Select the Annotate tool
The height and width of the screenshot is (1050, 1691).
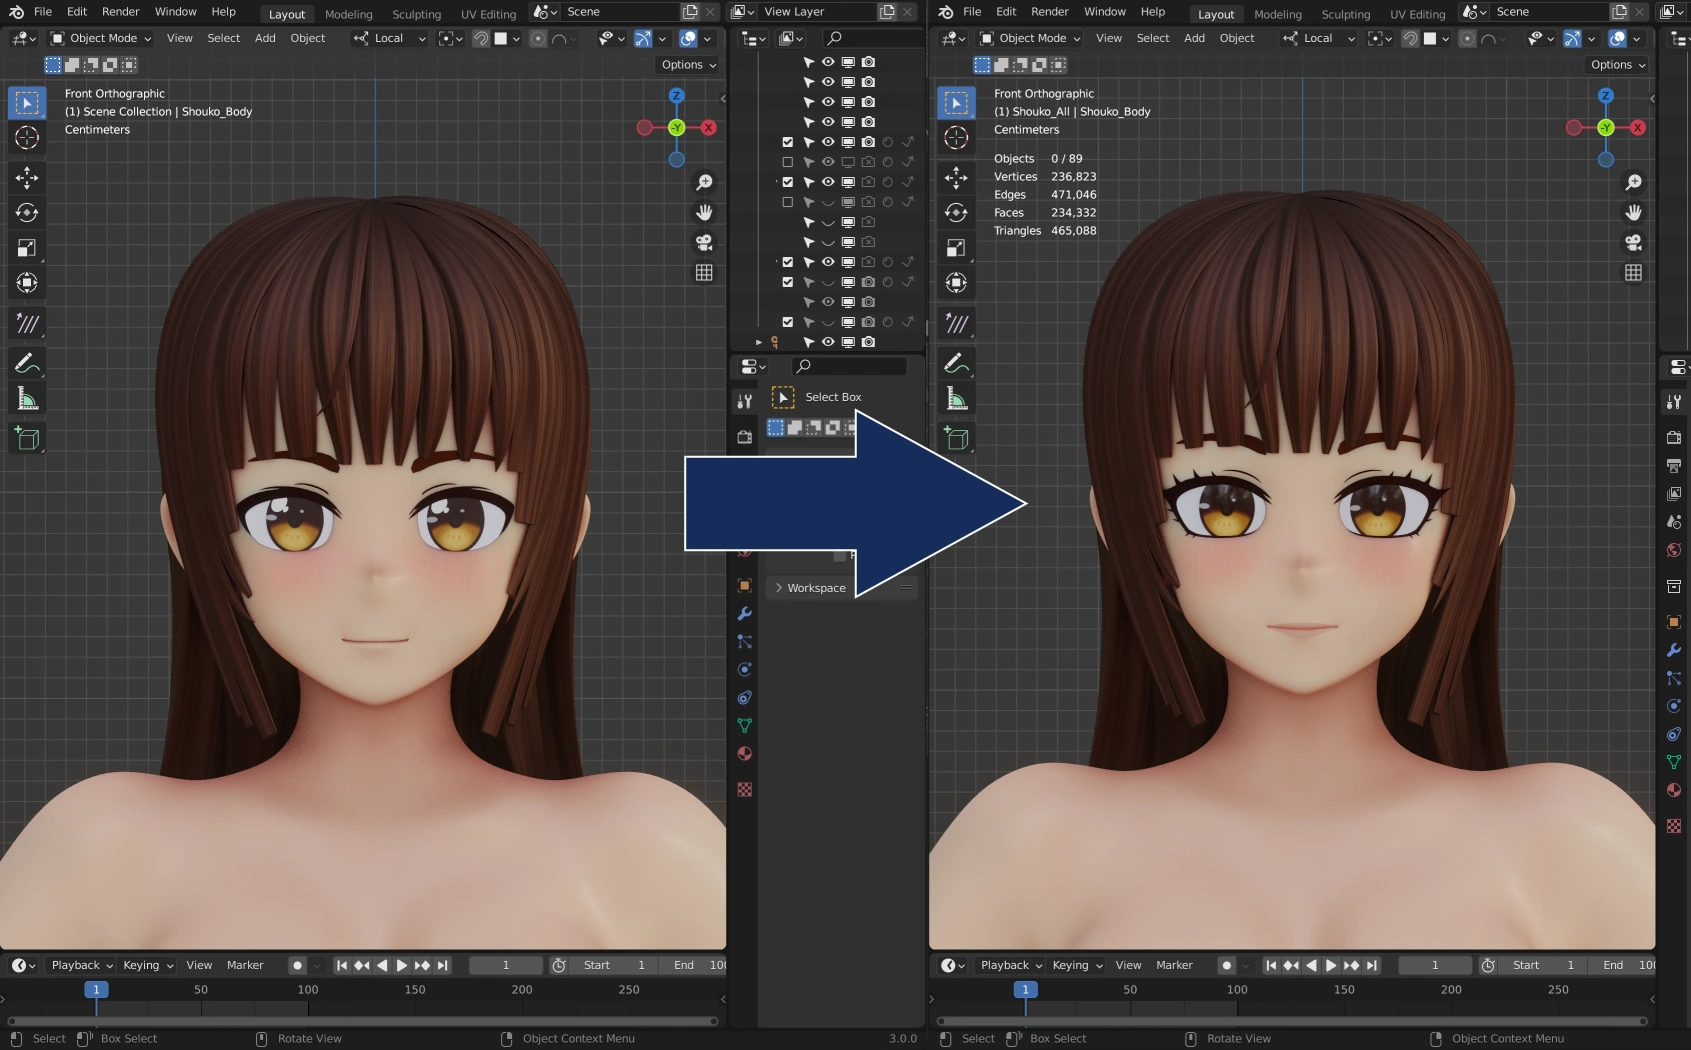point(27,363)
